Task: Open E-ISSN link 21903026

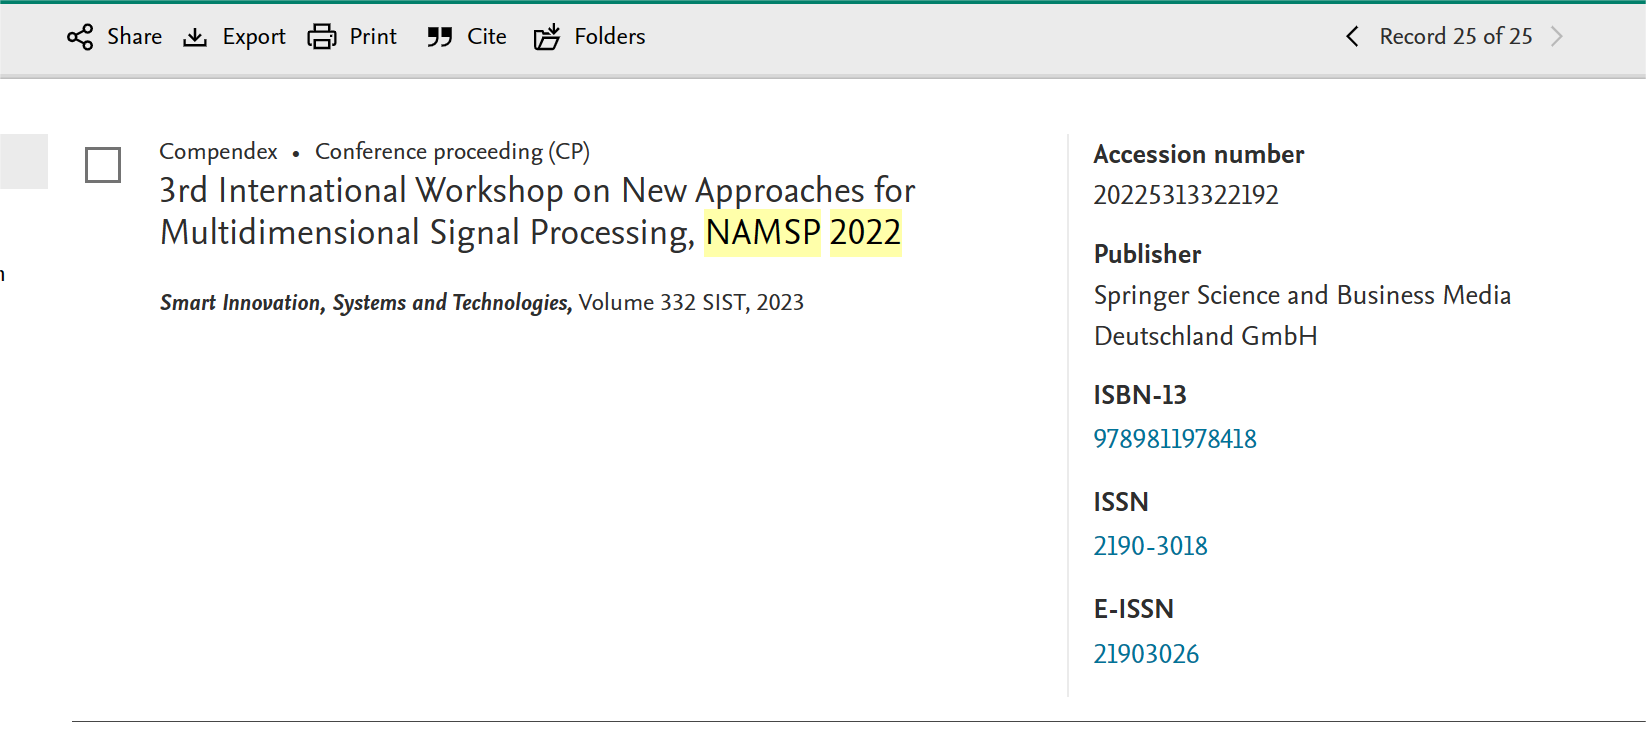Action: 1146,654
